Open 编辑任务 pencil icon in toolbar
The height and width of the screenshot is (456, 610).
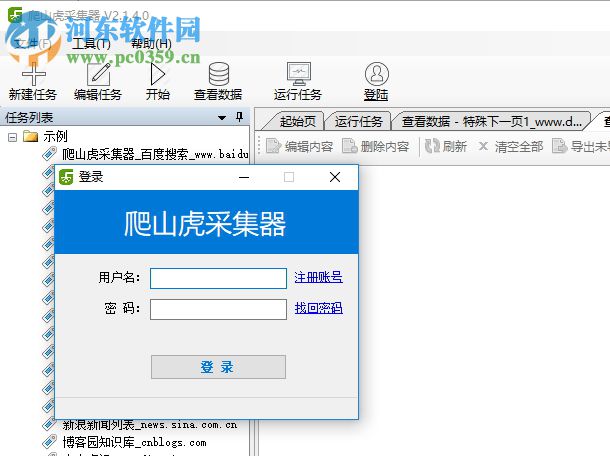(98, 74)
